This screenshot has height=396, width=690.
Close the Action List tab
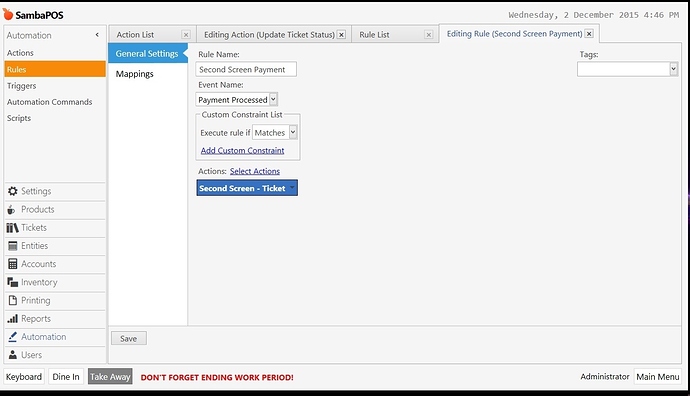click(186, 35)
